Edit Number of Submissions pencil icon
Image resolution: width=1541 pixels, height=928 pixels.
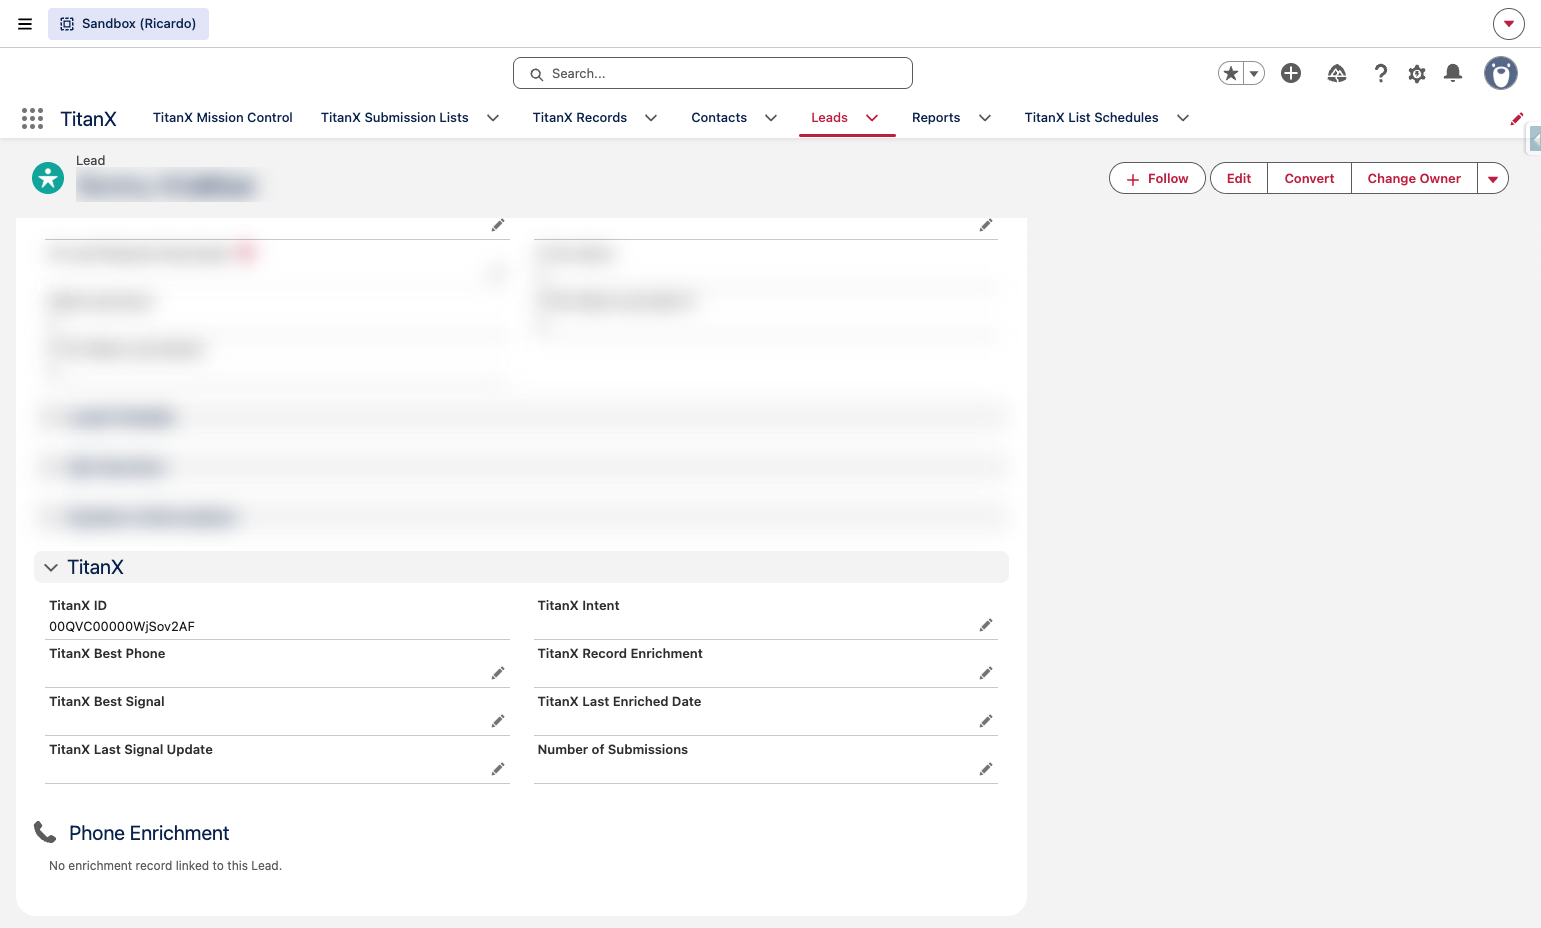pyautogui.click(x=986, y=769)
